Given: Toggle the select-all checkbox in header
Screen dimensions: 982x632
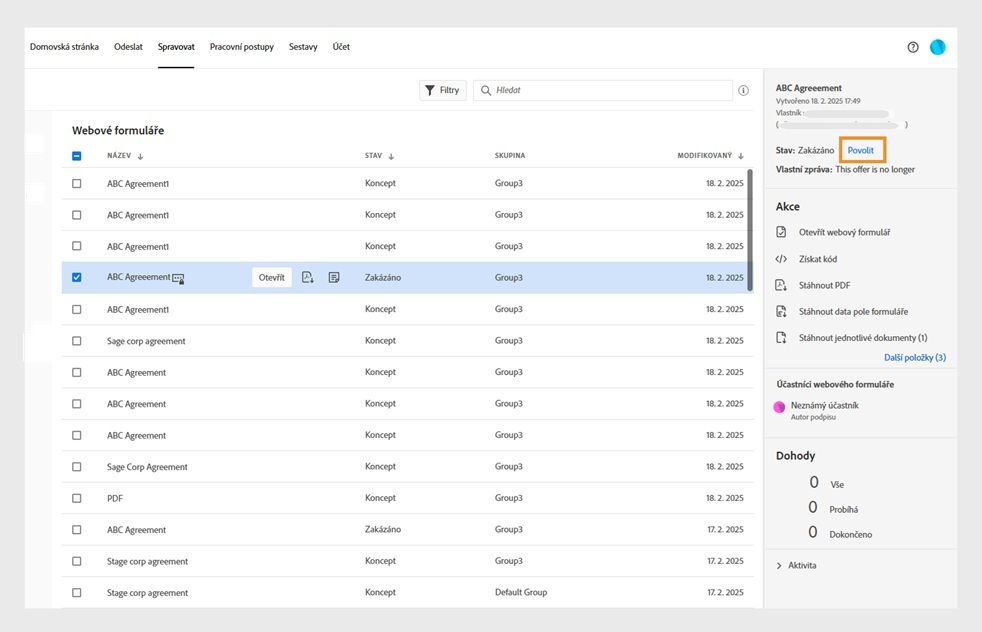Looking at the screenshot, I should 77,156.
